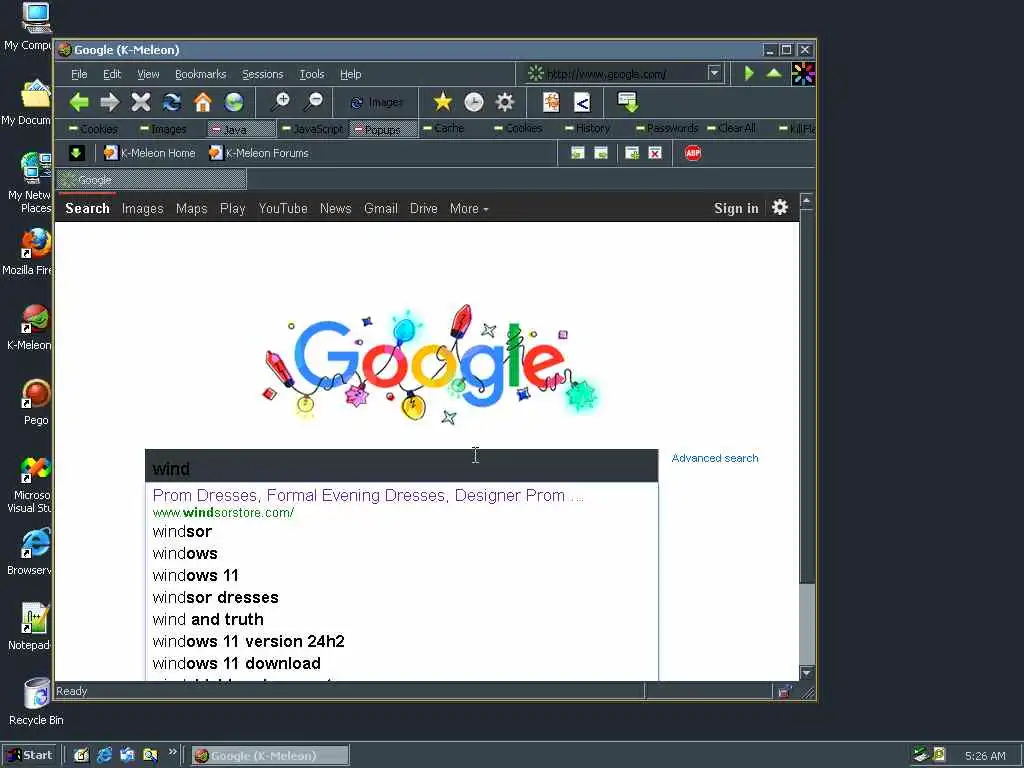Open the Tools menu

(312, 74)
